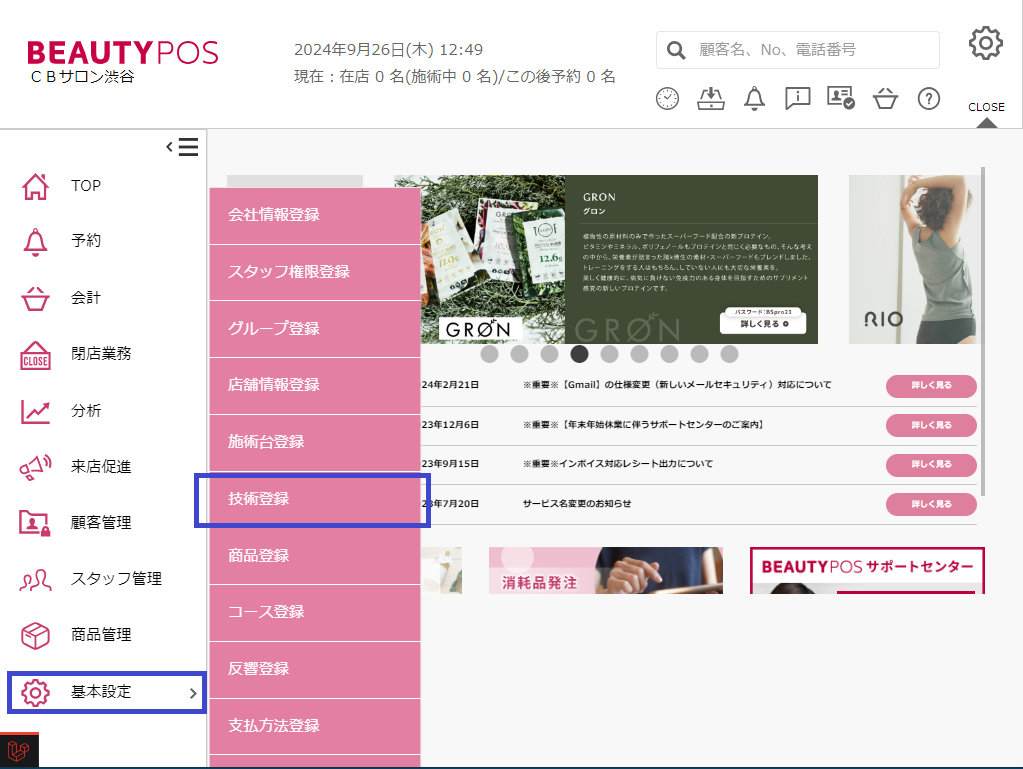
Task: Click 詳しく見る on the GRON banner
Action: point(763,324)
